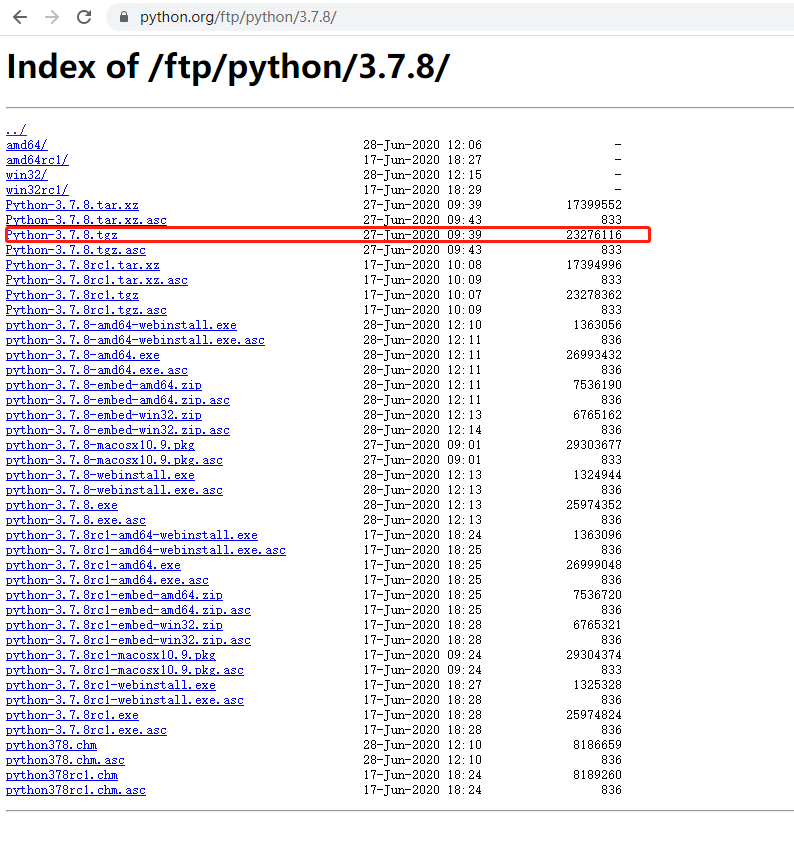Image resolution: width=794 pixels, height=855 pixels.
Task: Click the padlock site security icon
Action: tap(124, 17)
